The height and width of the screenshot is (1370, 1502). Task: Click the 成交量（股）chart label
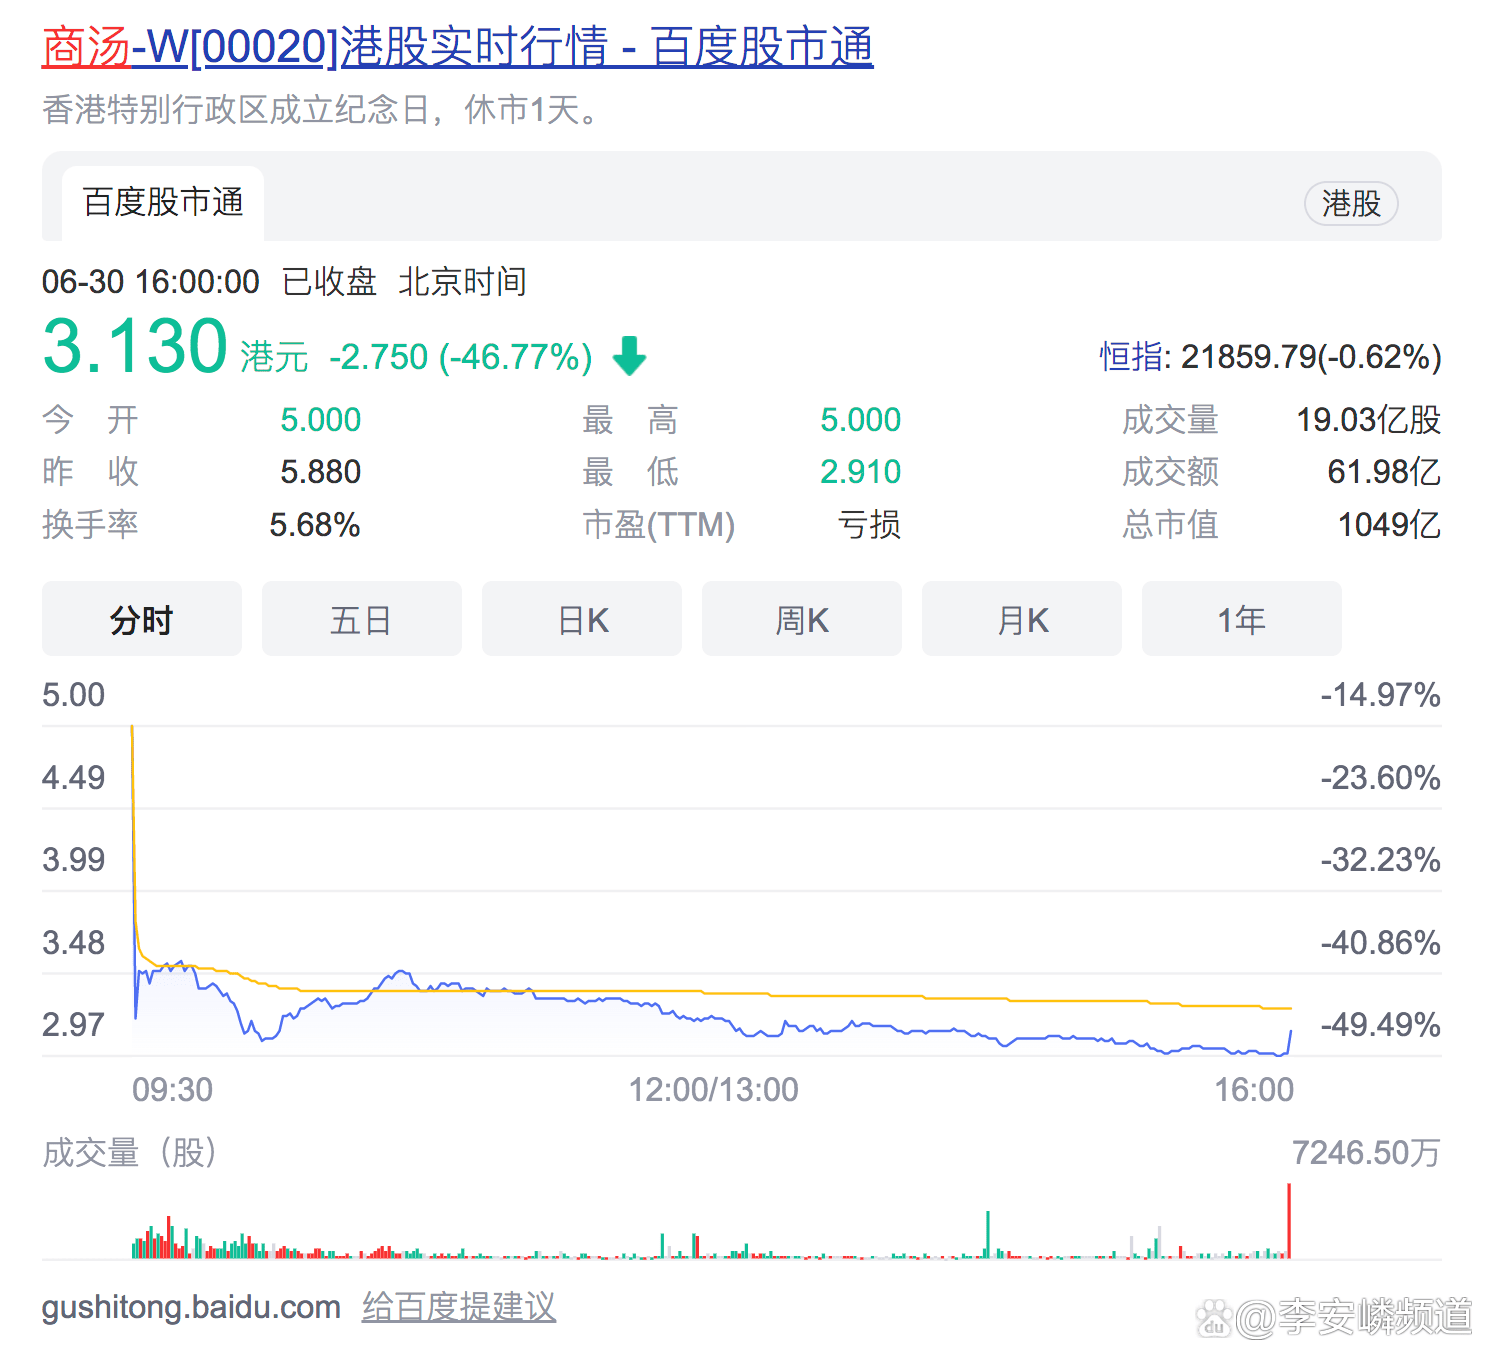click(129, 1153)
